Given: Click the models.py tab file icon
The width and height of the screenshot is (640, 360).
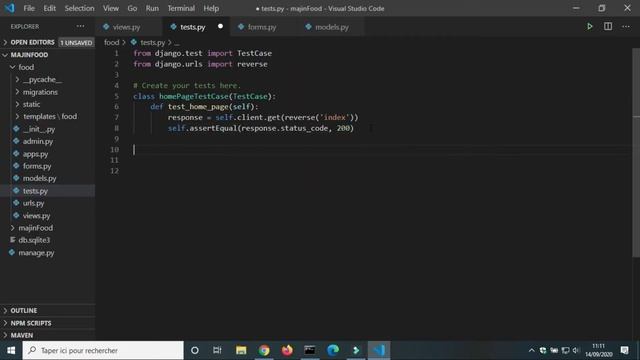Looking at the screenshot, I should (308, 27).
